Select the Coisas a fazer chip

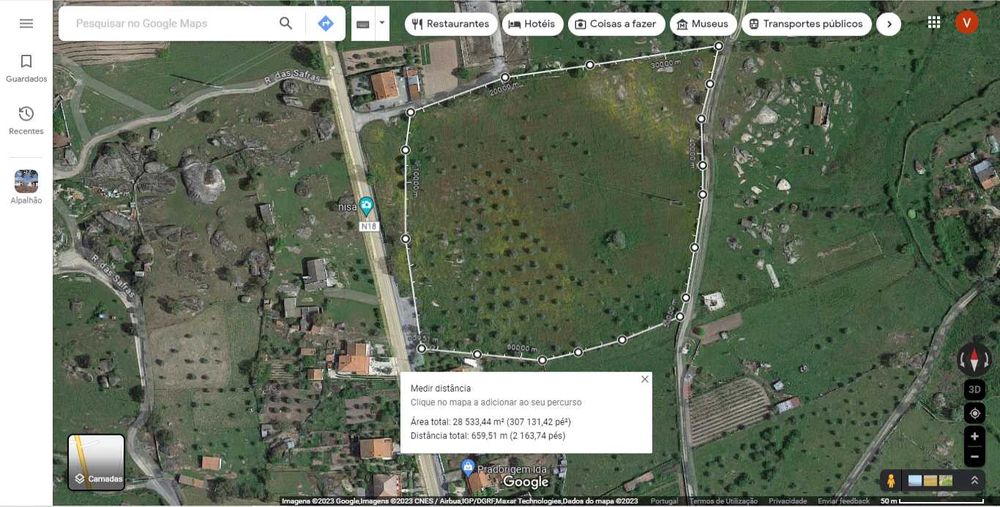tap(616, 24)
